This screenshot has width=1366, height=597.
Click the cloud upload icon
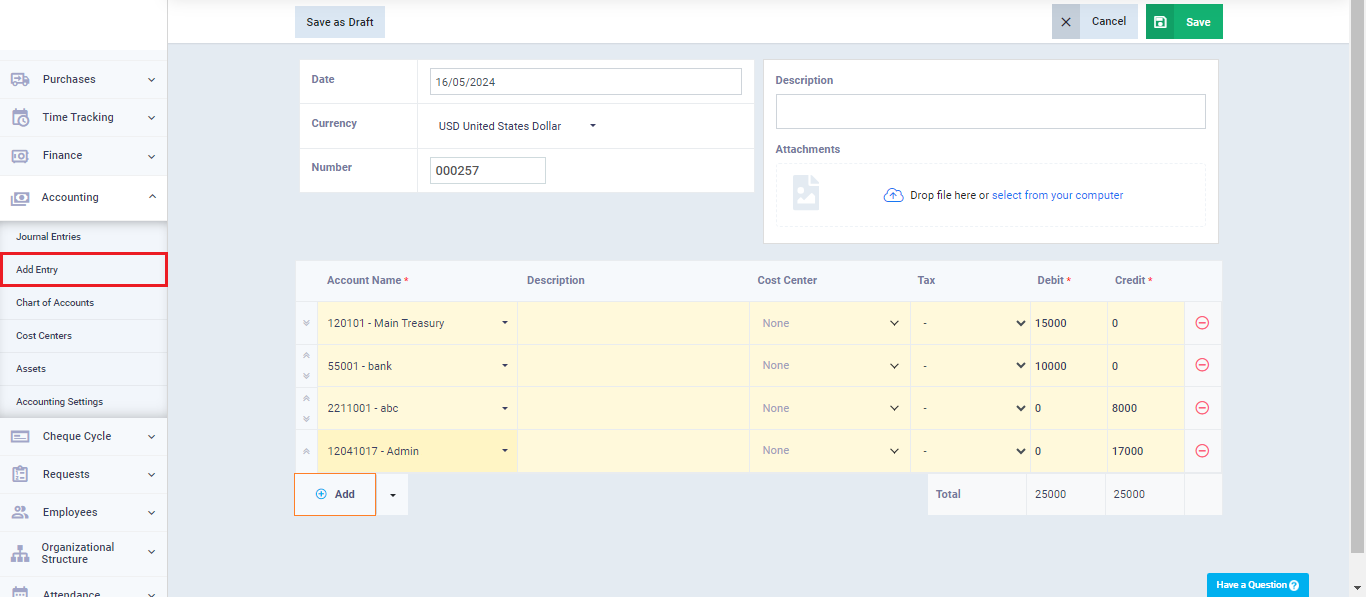tap(893, 195)
